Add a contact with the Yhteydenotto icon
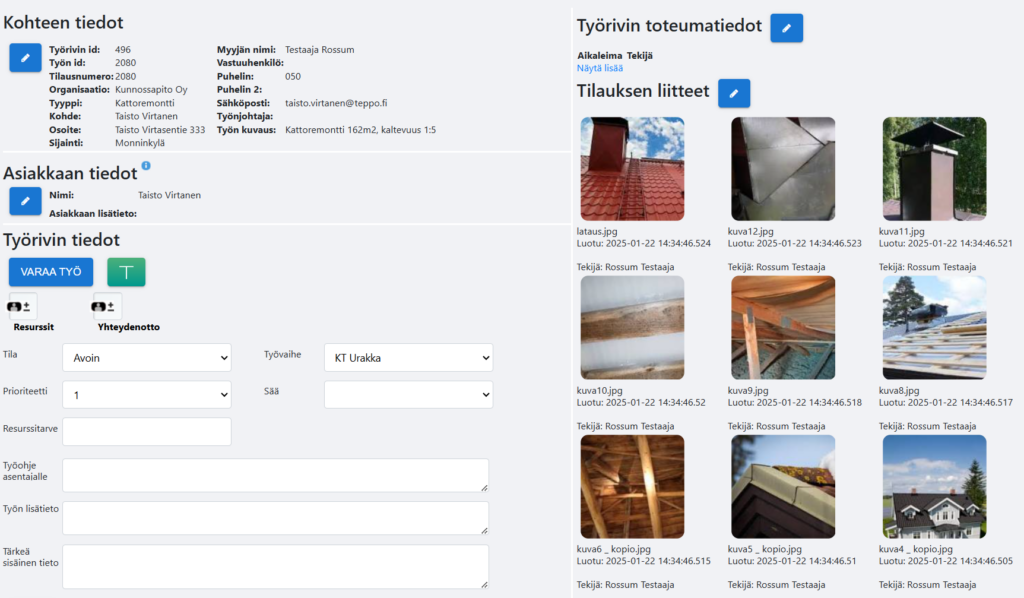This screenshot has width=1024, height=598. (106, 306)
